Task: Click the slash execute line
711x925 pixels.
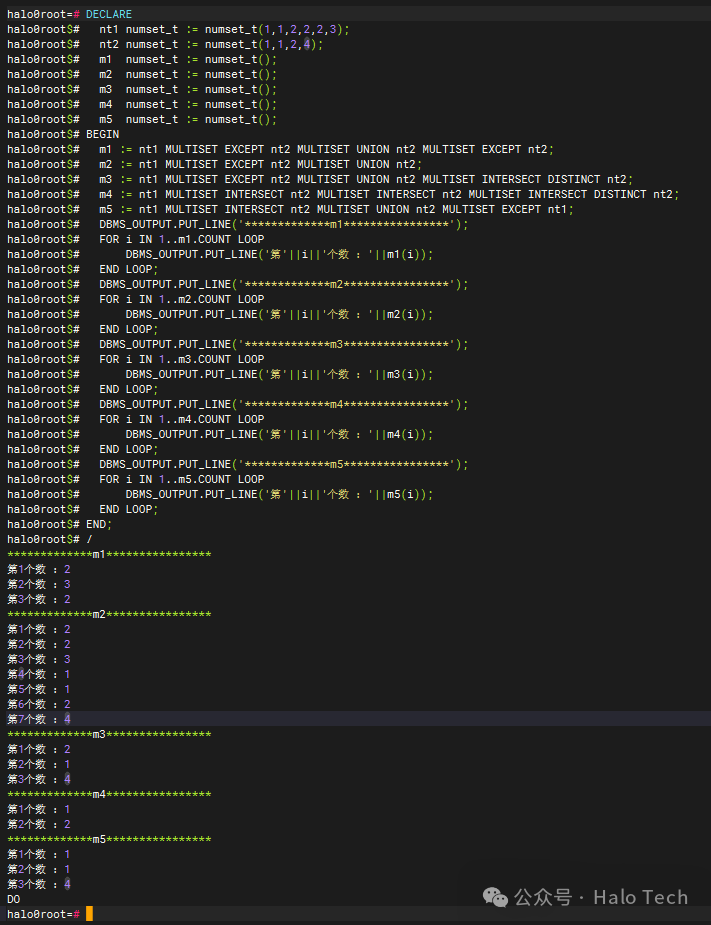Action: click(89, 539)
